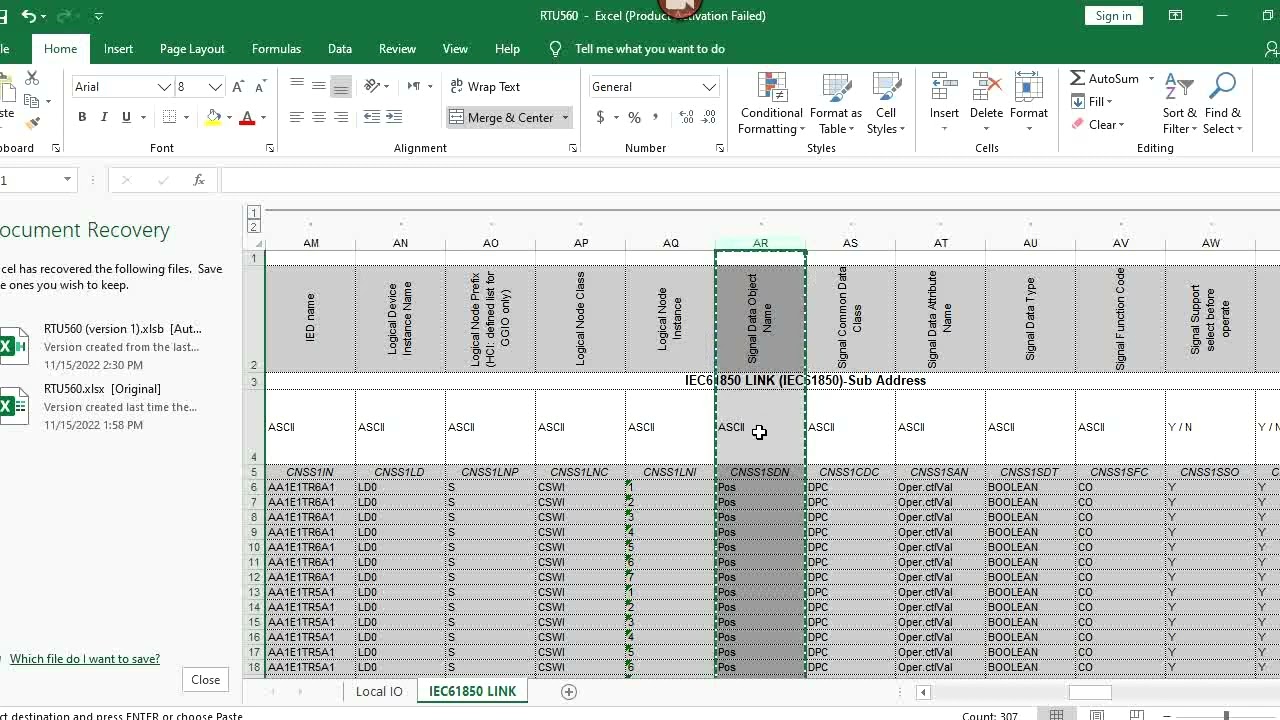Open the Page Layout ribbon tab
The image size is (1280, 720).
coord(192,48)
